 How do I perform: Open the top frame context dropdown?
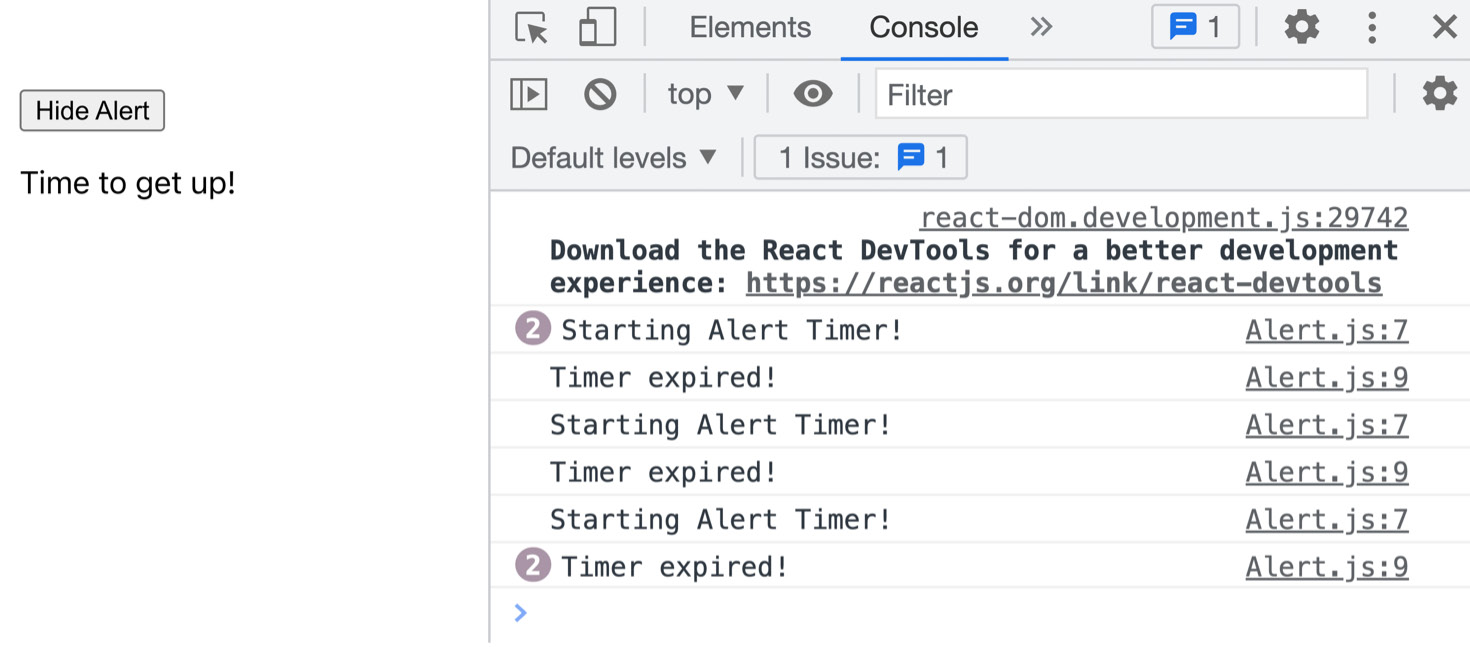pos(703,94)
